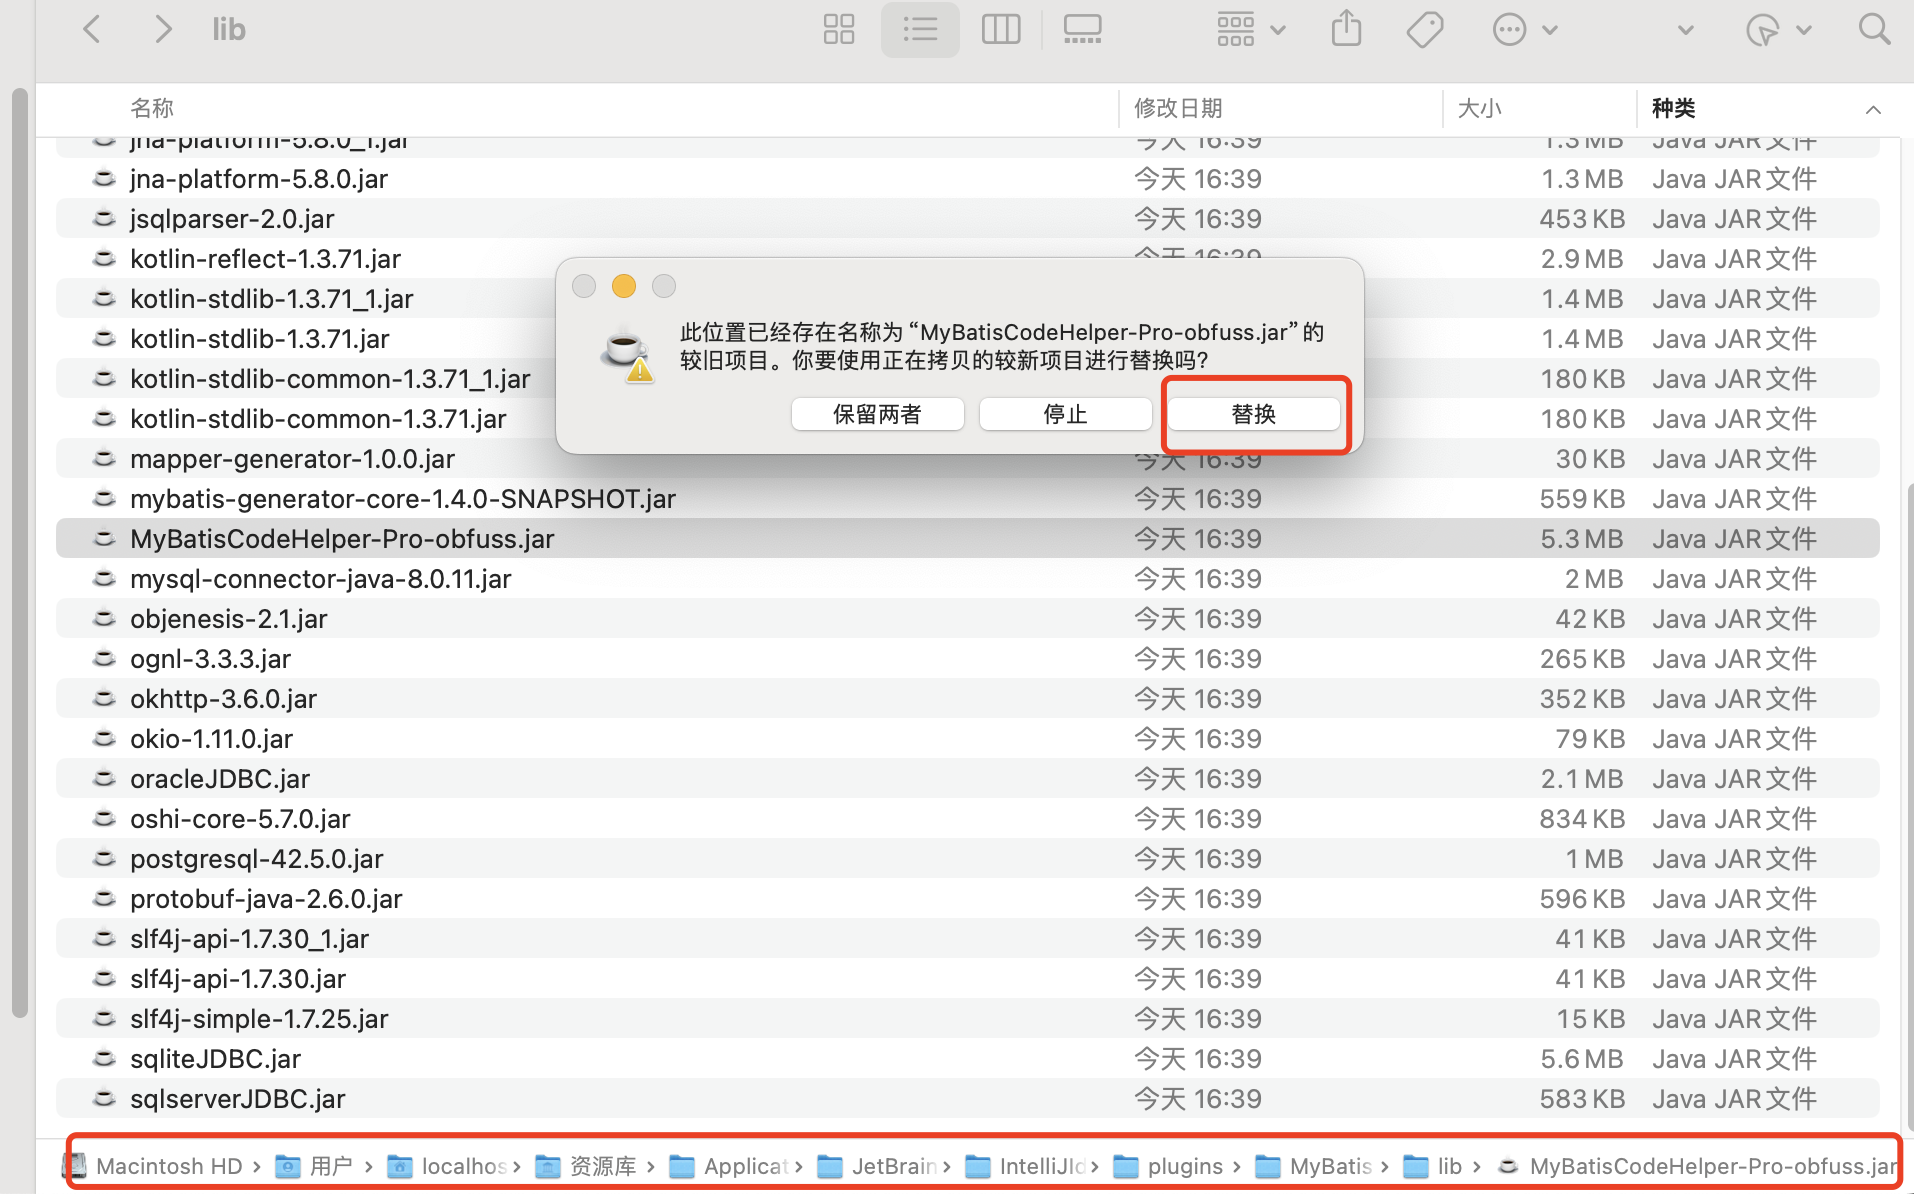The width and height of the screenshot is (1914, 1194).
Task: Select slf4j-simple-1.7.25.jar file
Action: point(968,1019)
